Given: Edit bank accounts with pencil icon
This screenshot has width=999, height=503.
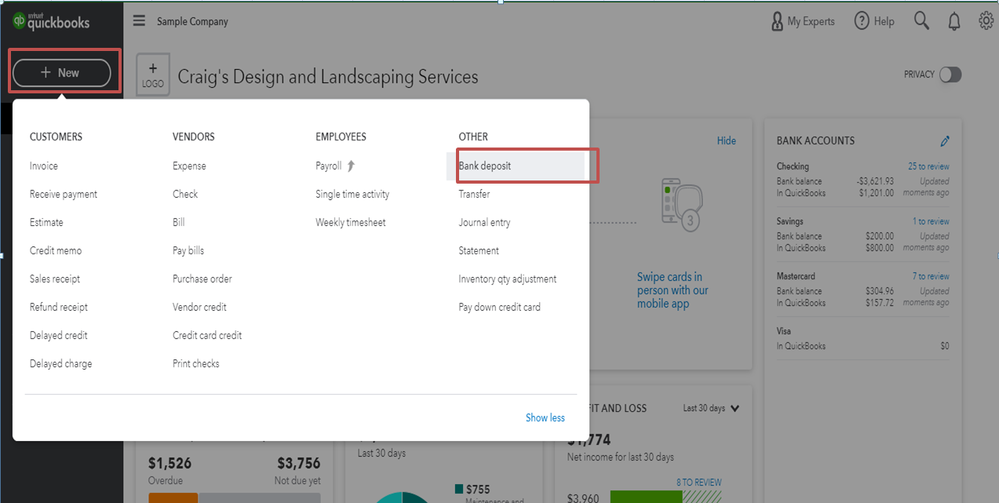Looking at the screenshot, I should pyautogui.click(x=945, y=141).
